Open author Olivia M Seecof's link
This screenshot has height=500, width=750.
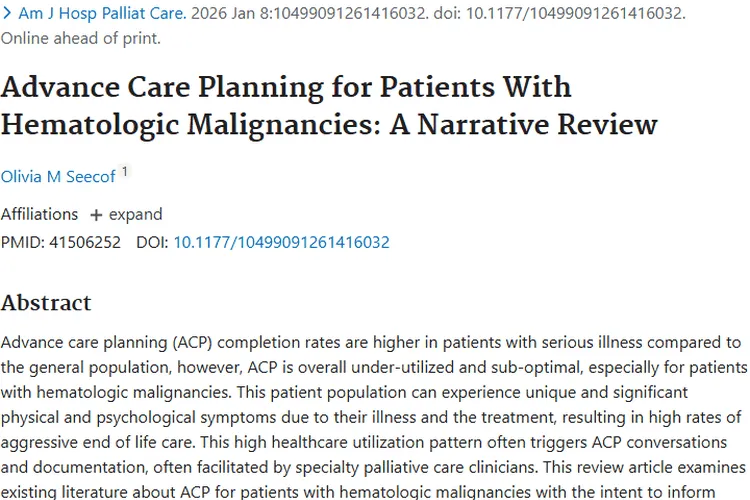[x=58, y=177]
